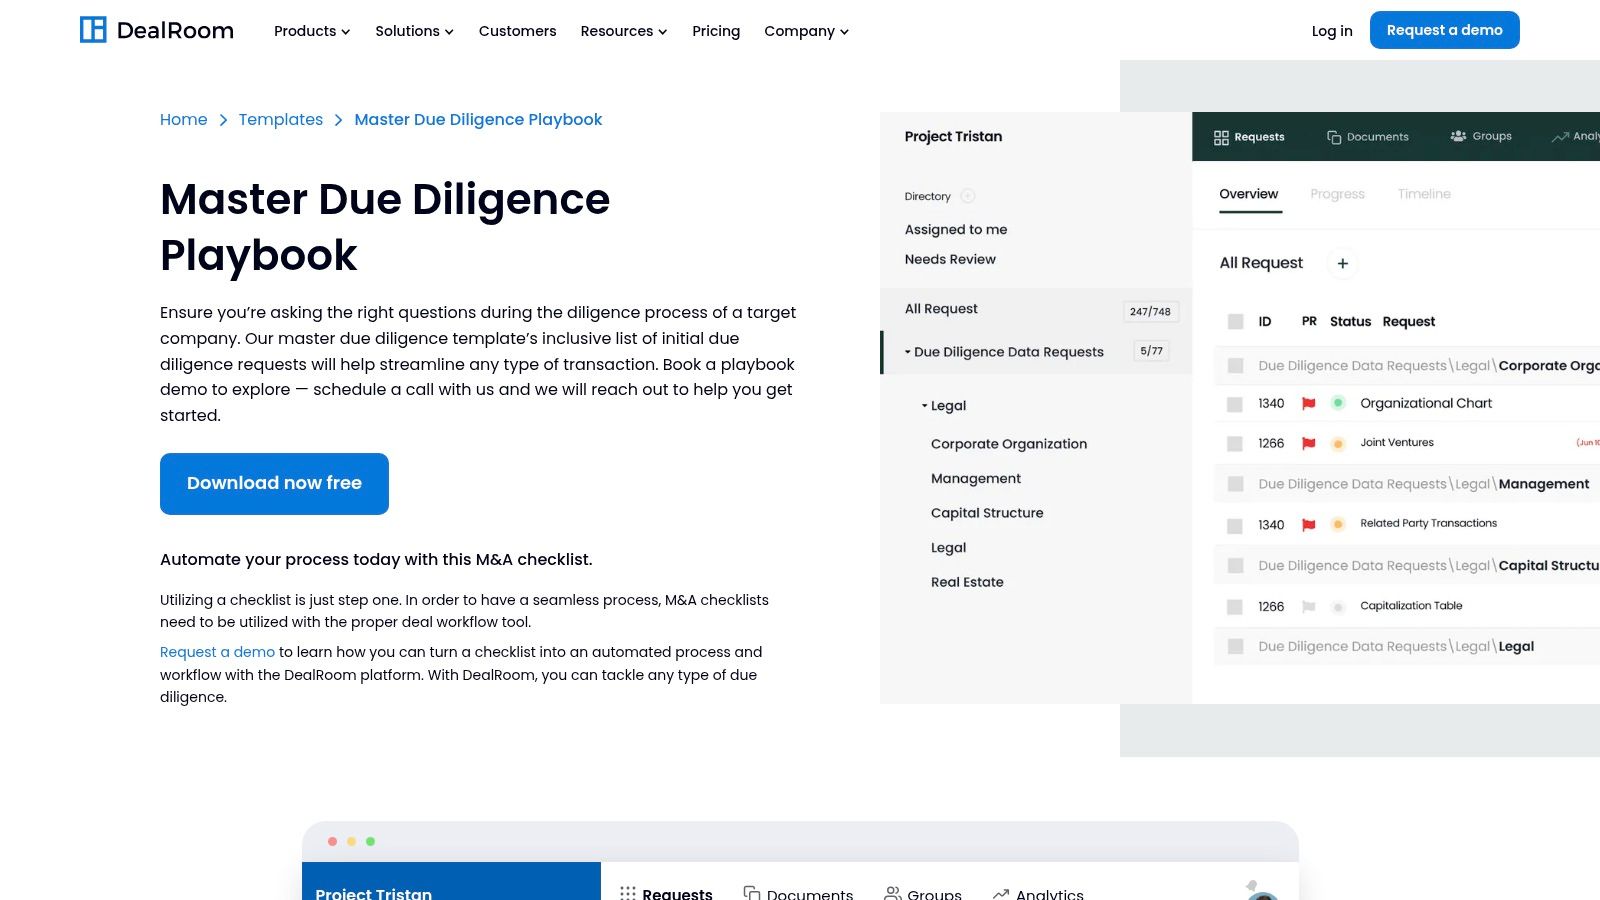This screenshot has width=1600, height=900.
Task: Follow the inline Request a demo link
Action: 217,652
